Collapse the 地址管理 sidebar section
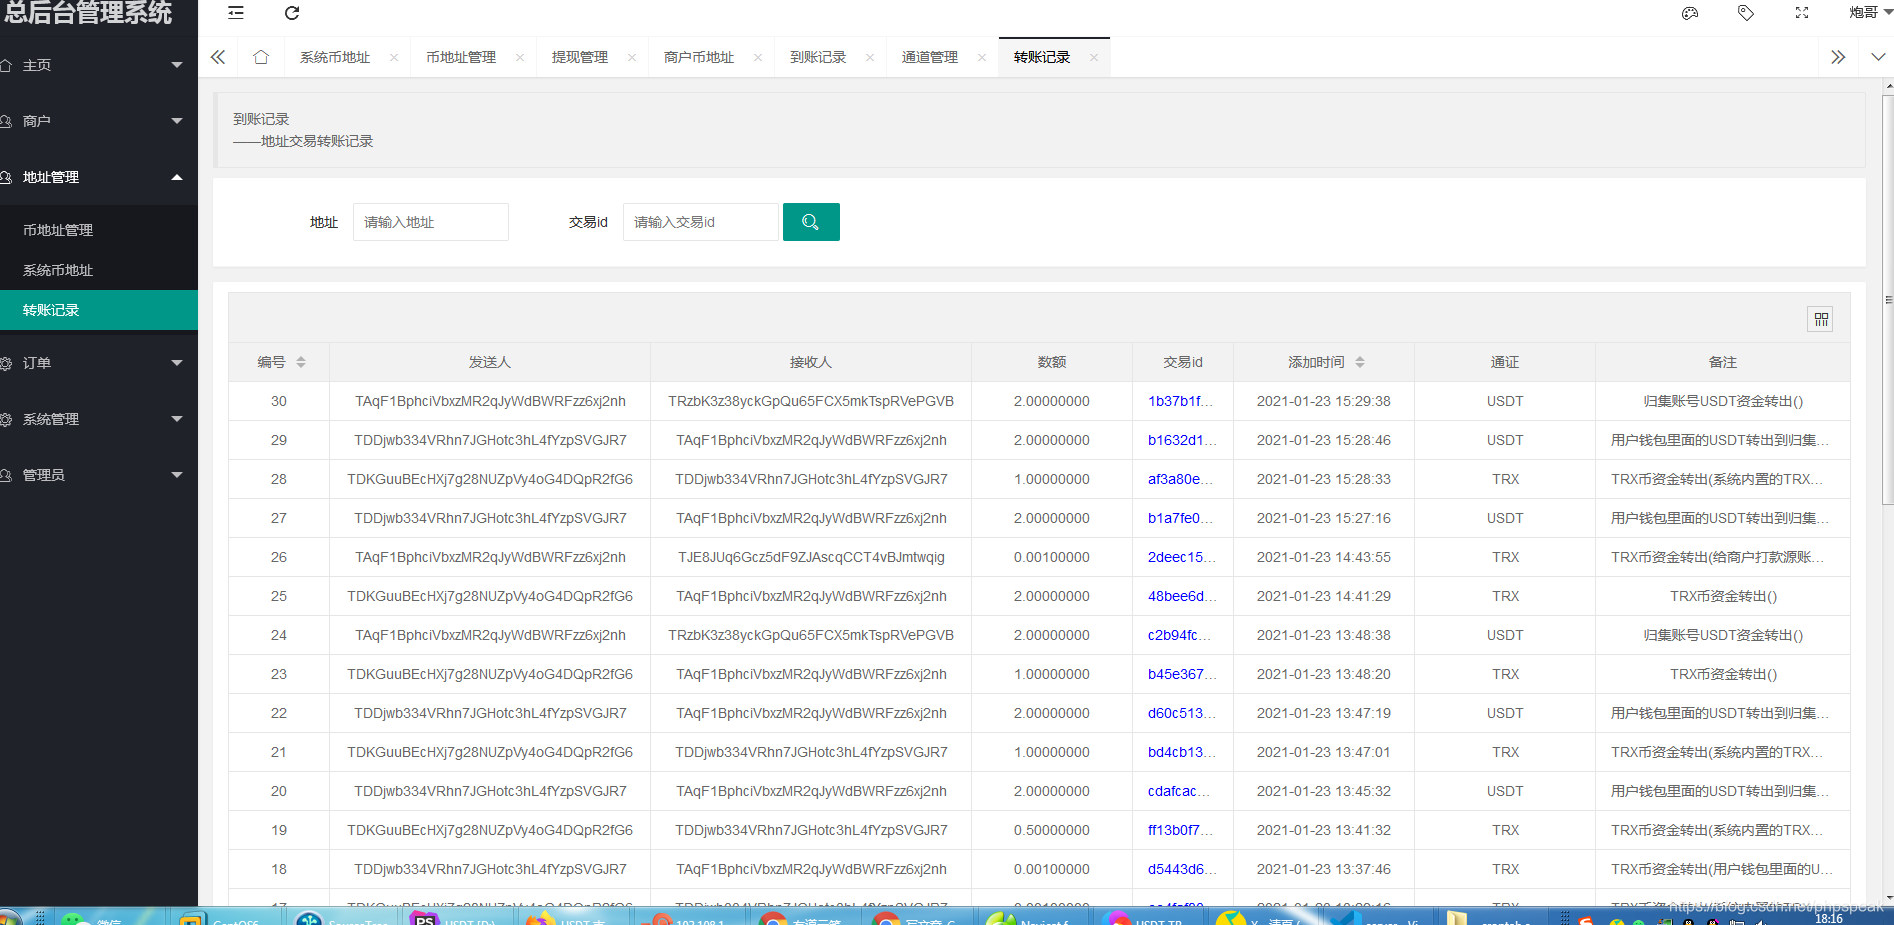Viewport: 1894px width, 925px height. (99, 177)
